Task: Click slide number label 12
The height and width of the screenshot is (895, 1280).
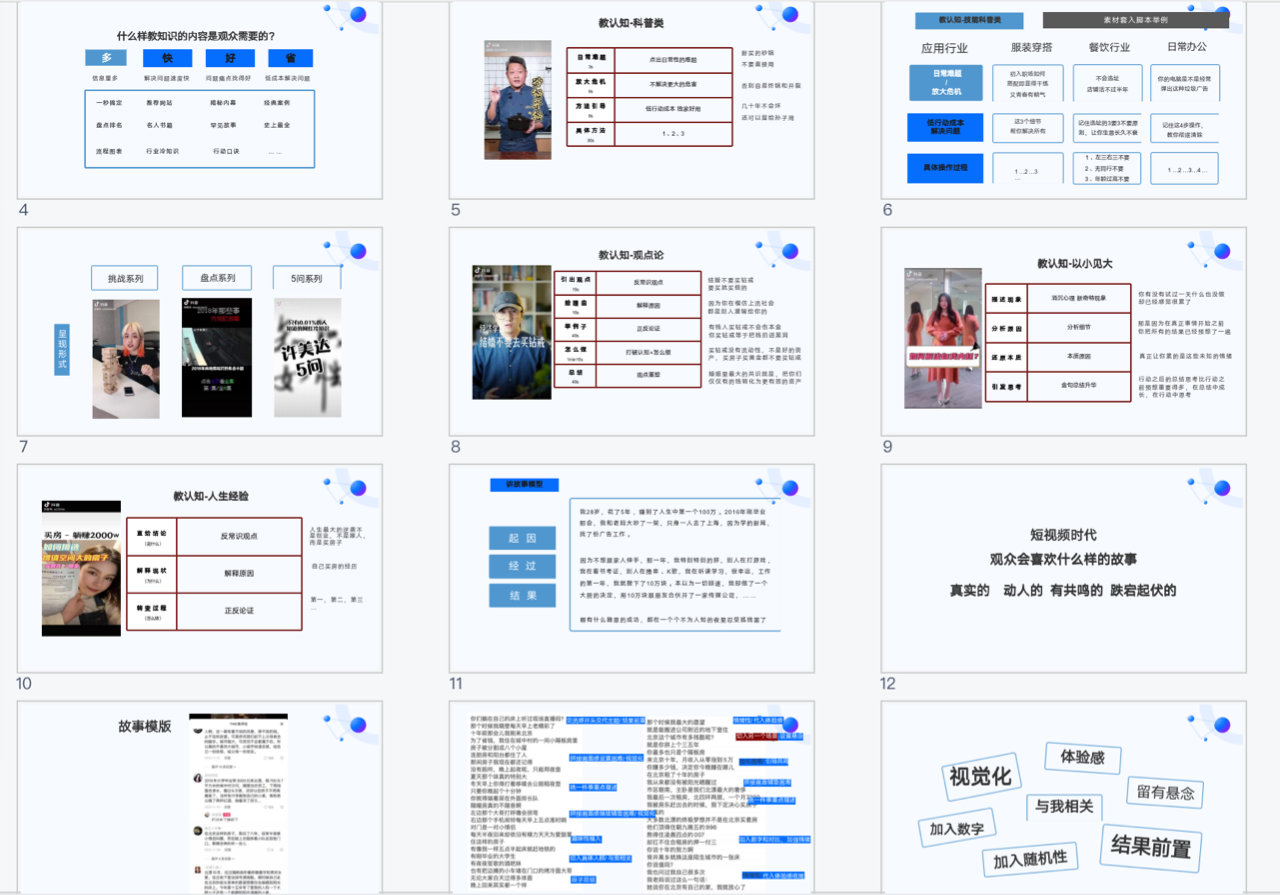Action: tap(890, 684)
